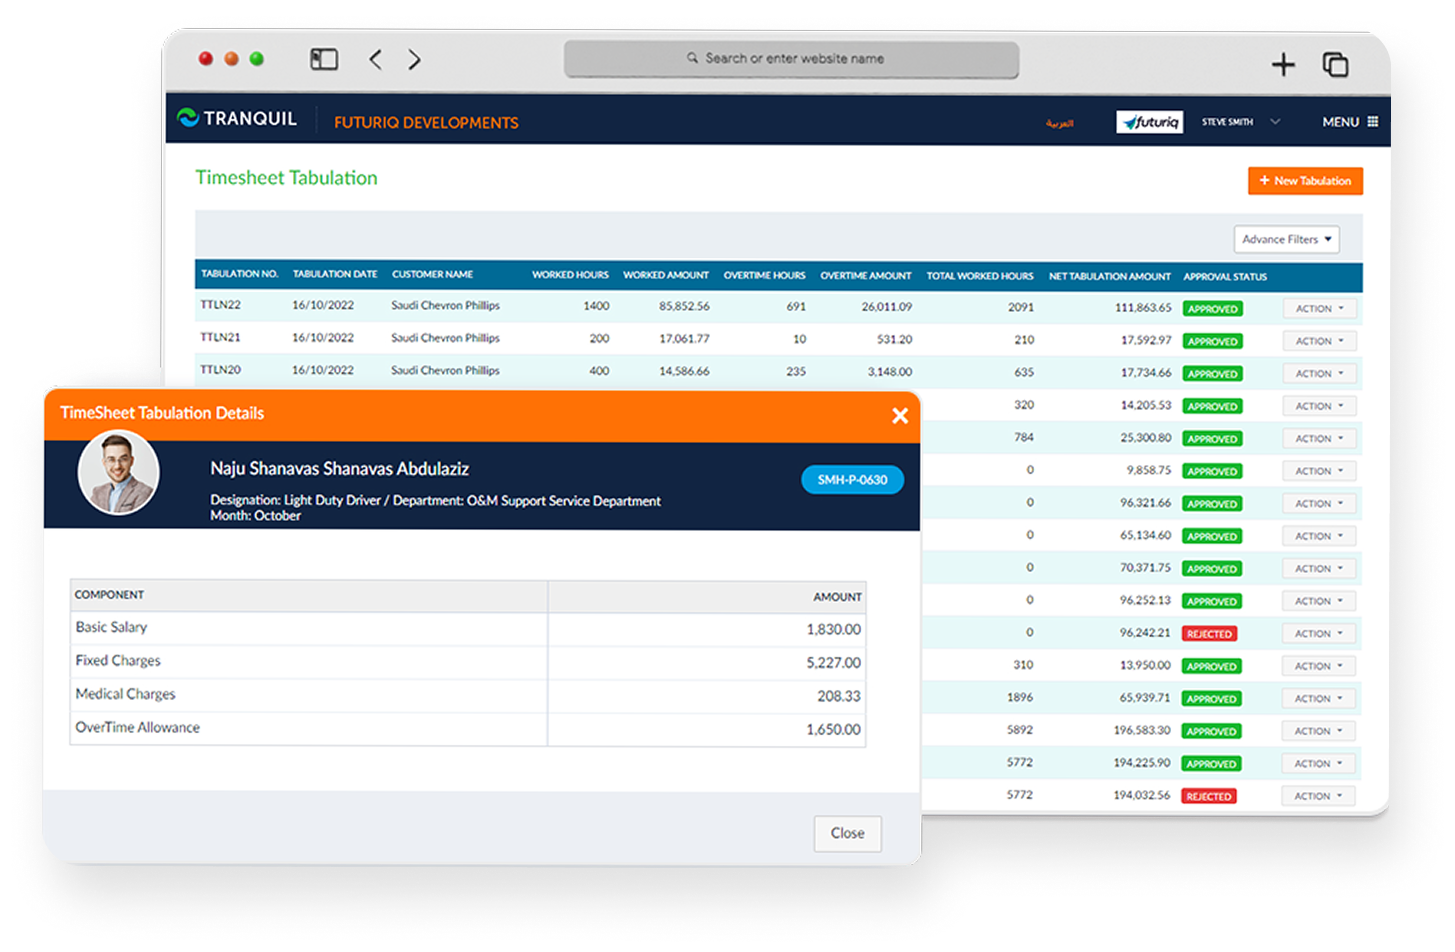Click the futuriq company logo
This screenshot has height=952, width=1455.
pyautogui.click(x=1149, y=122)
